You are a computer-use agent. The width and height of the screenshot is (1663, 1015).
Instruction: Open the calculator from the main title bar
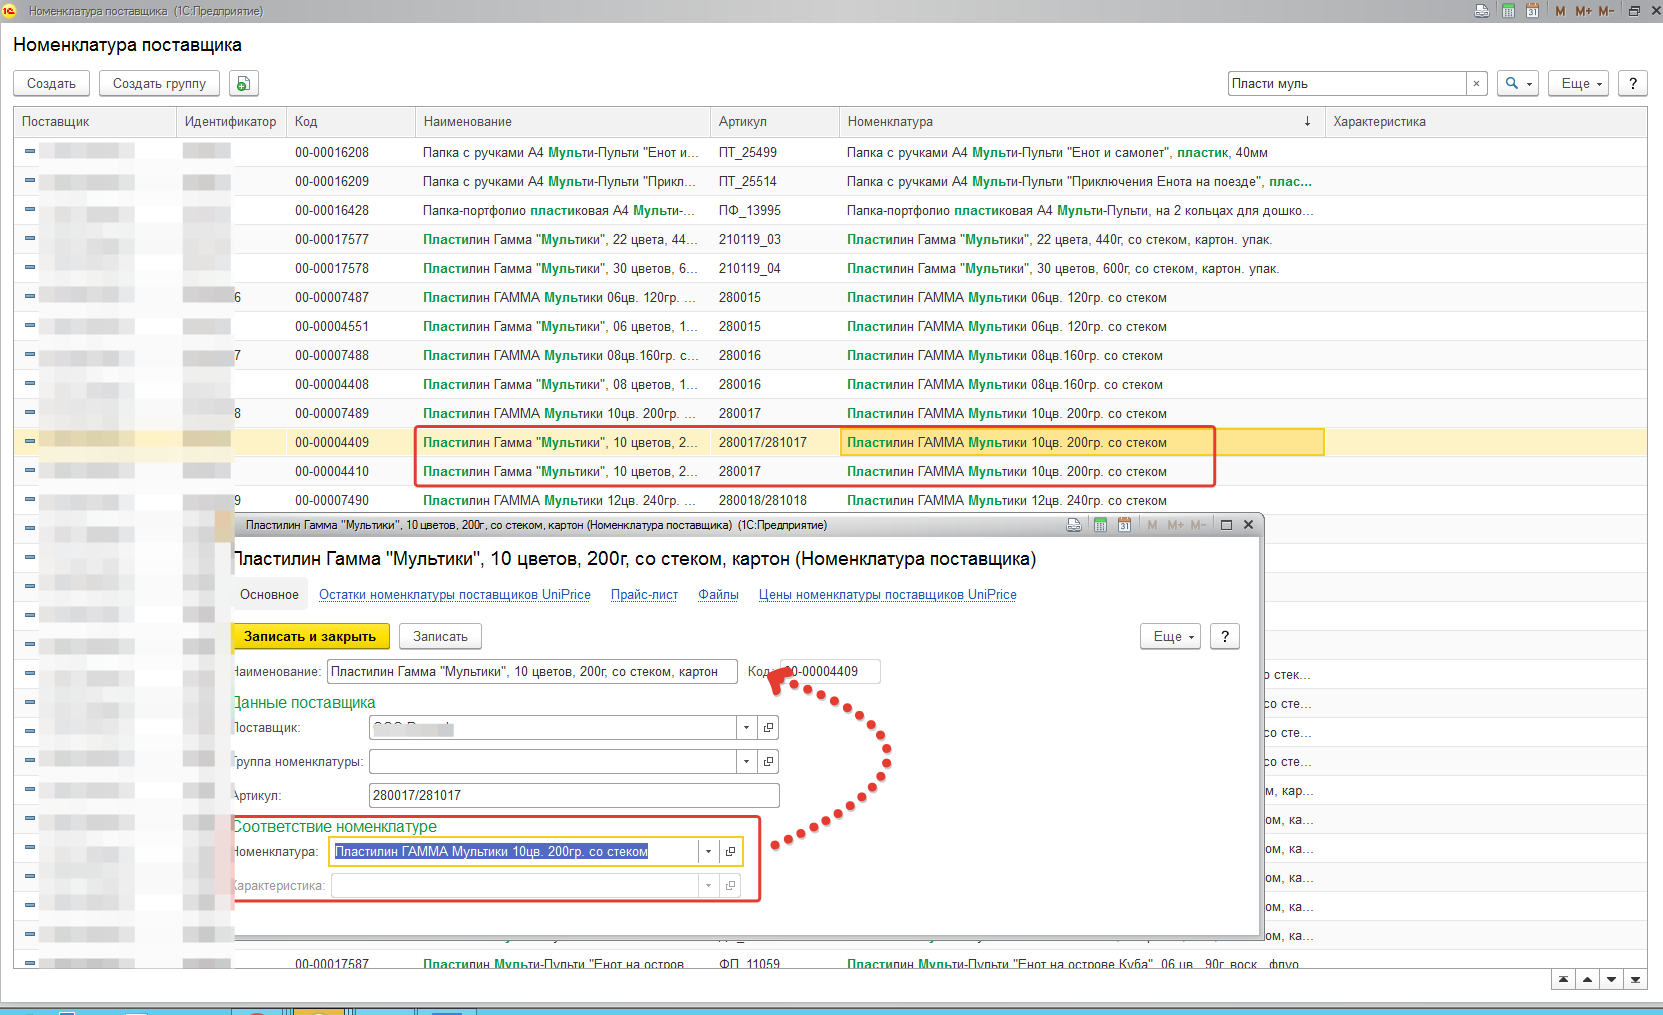click(1507, 11)
